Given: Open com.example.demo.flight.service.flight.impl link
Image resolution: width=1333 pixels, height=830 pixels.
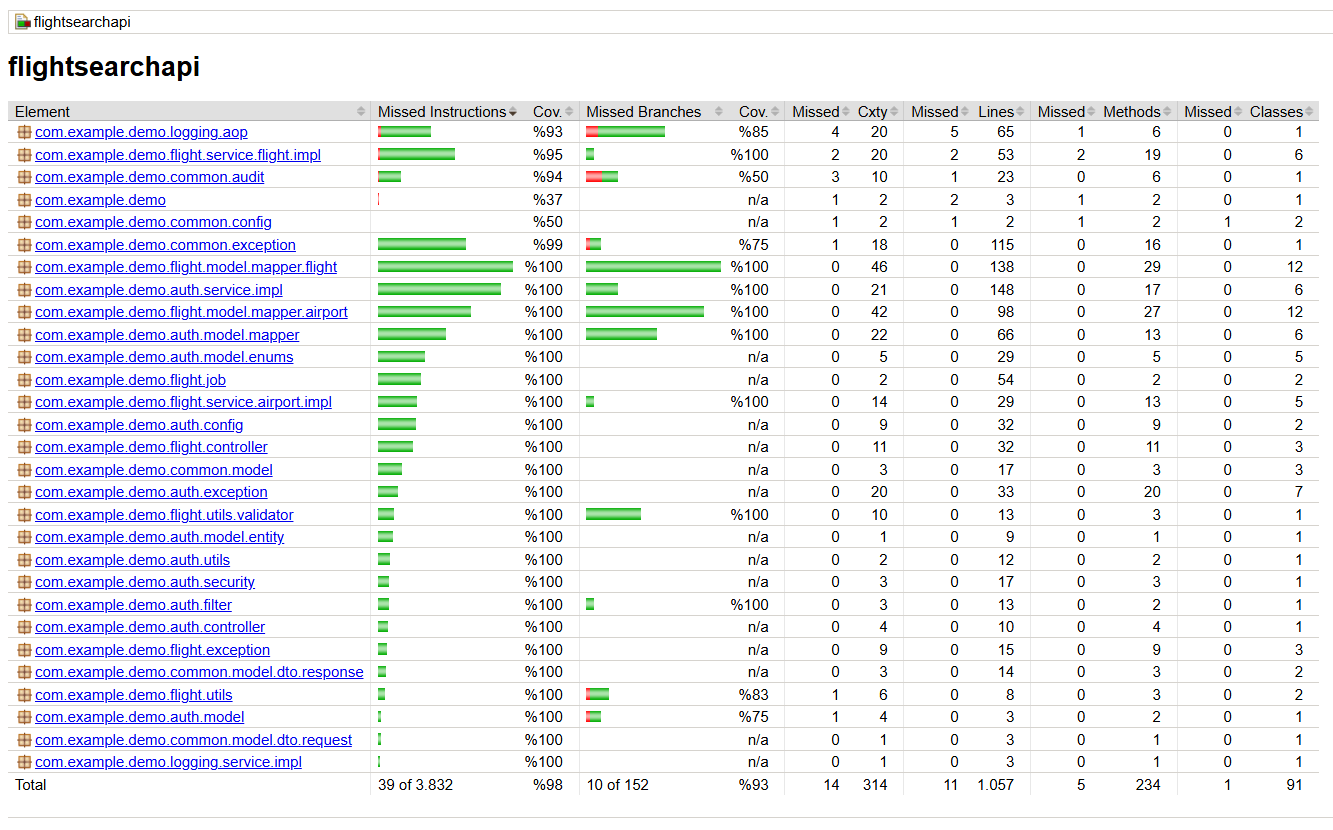Looking at the screenshot, I should click(x=178, y=155).
